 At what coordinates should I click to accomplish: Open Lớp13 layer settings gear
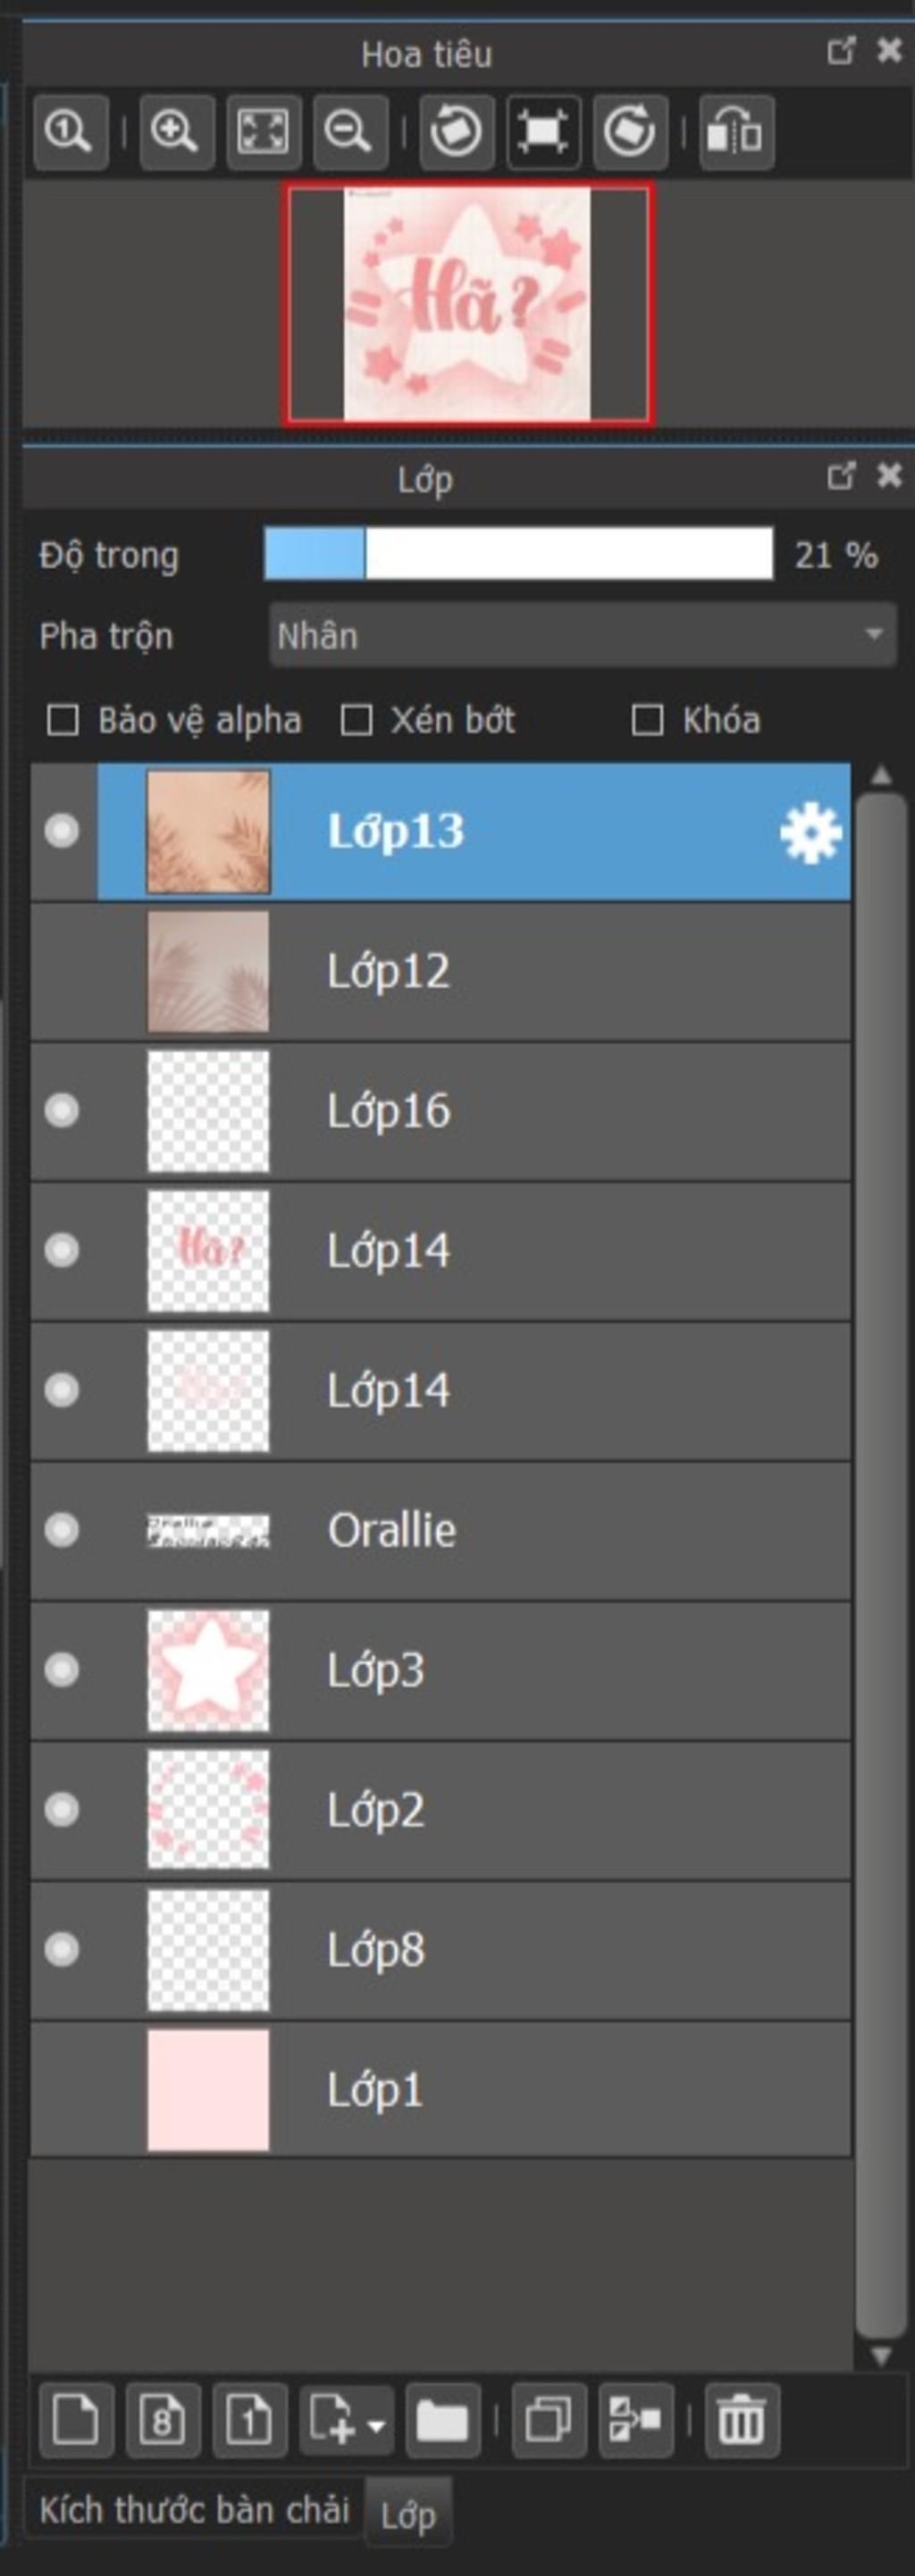point(811,832)
